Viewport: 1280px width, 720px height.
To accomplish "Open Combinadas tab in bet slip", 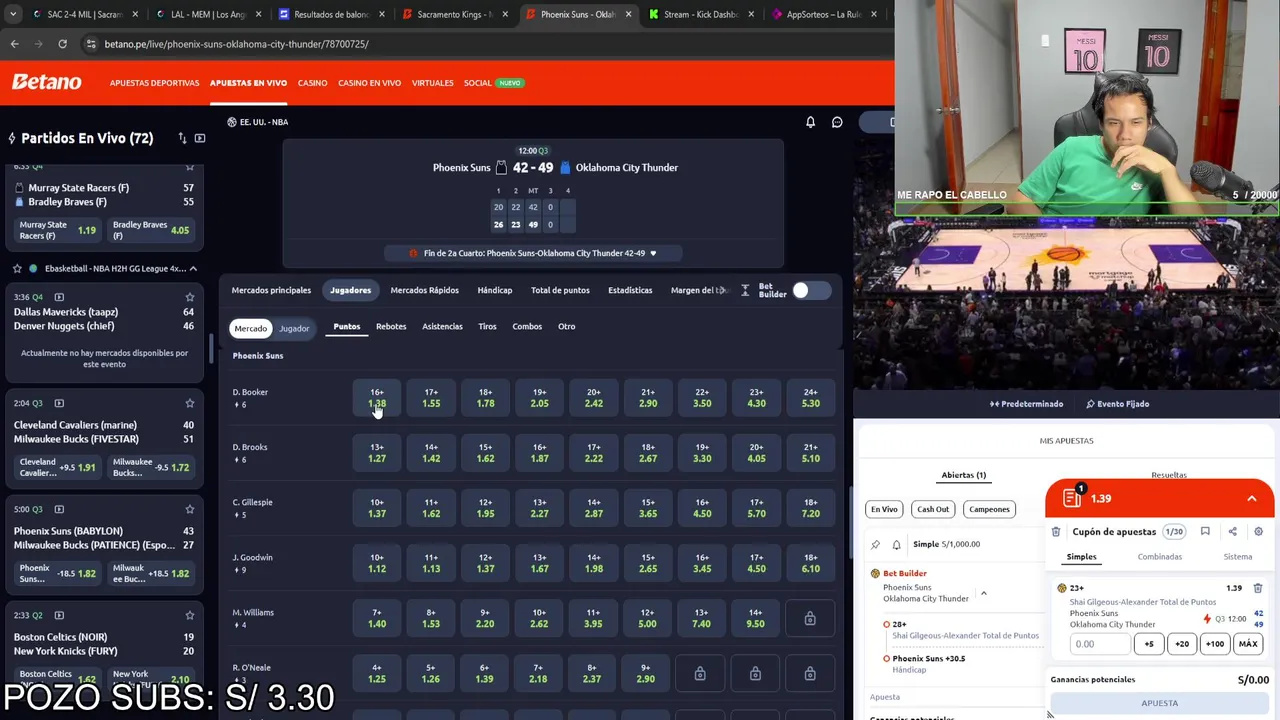I will point(1159,557).
